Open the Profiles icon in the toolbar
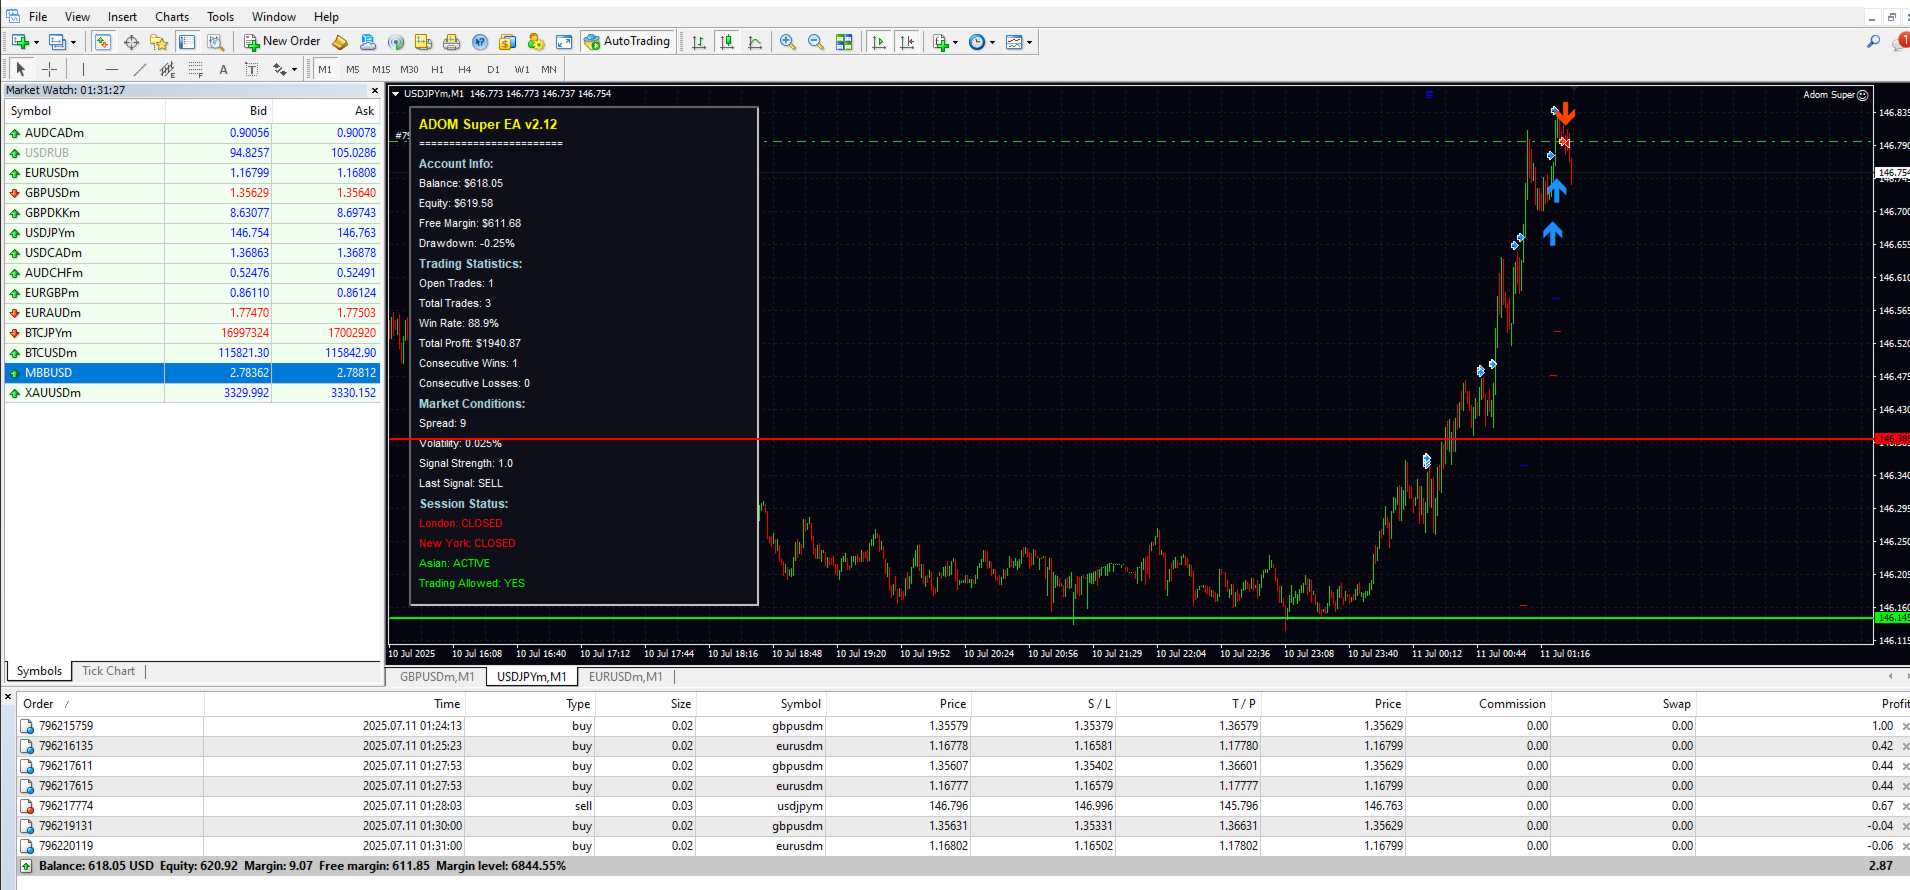Screen dimensions: 1910x890 coord(57,42)
